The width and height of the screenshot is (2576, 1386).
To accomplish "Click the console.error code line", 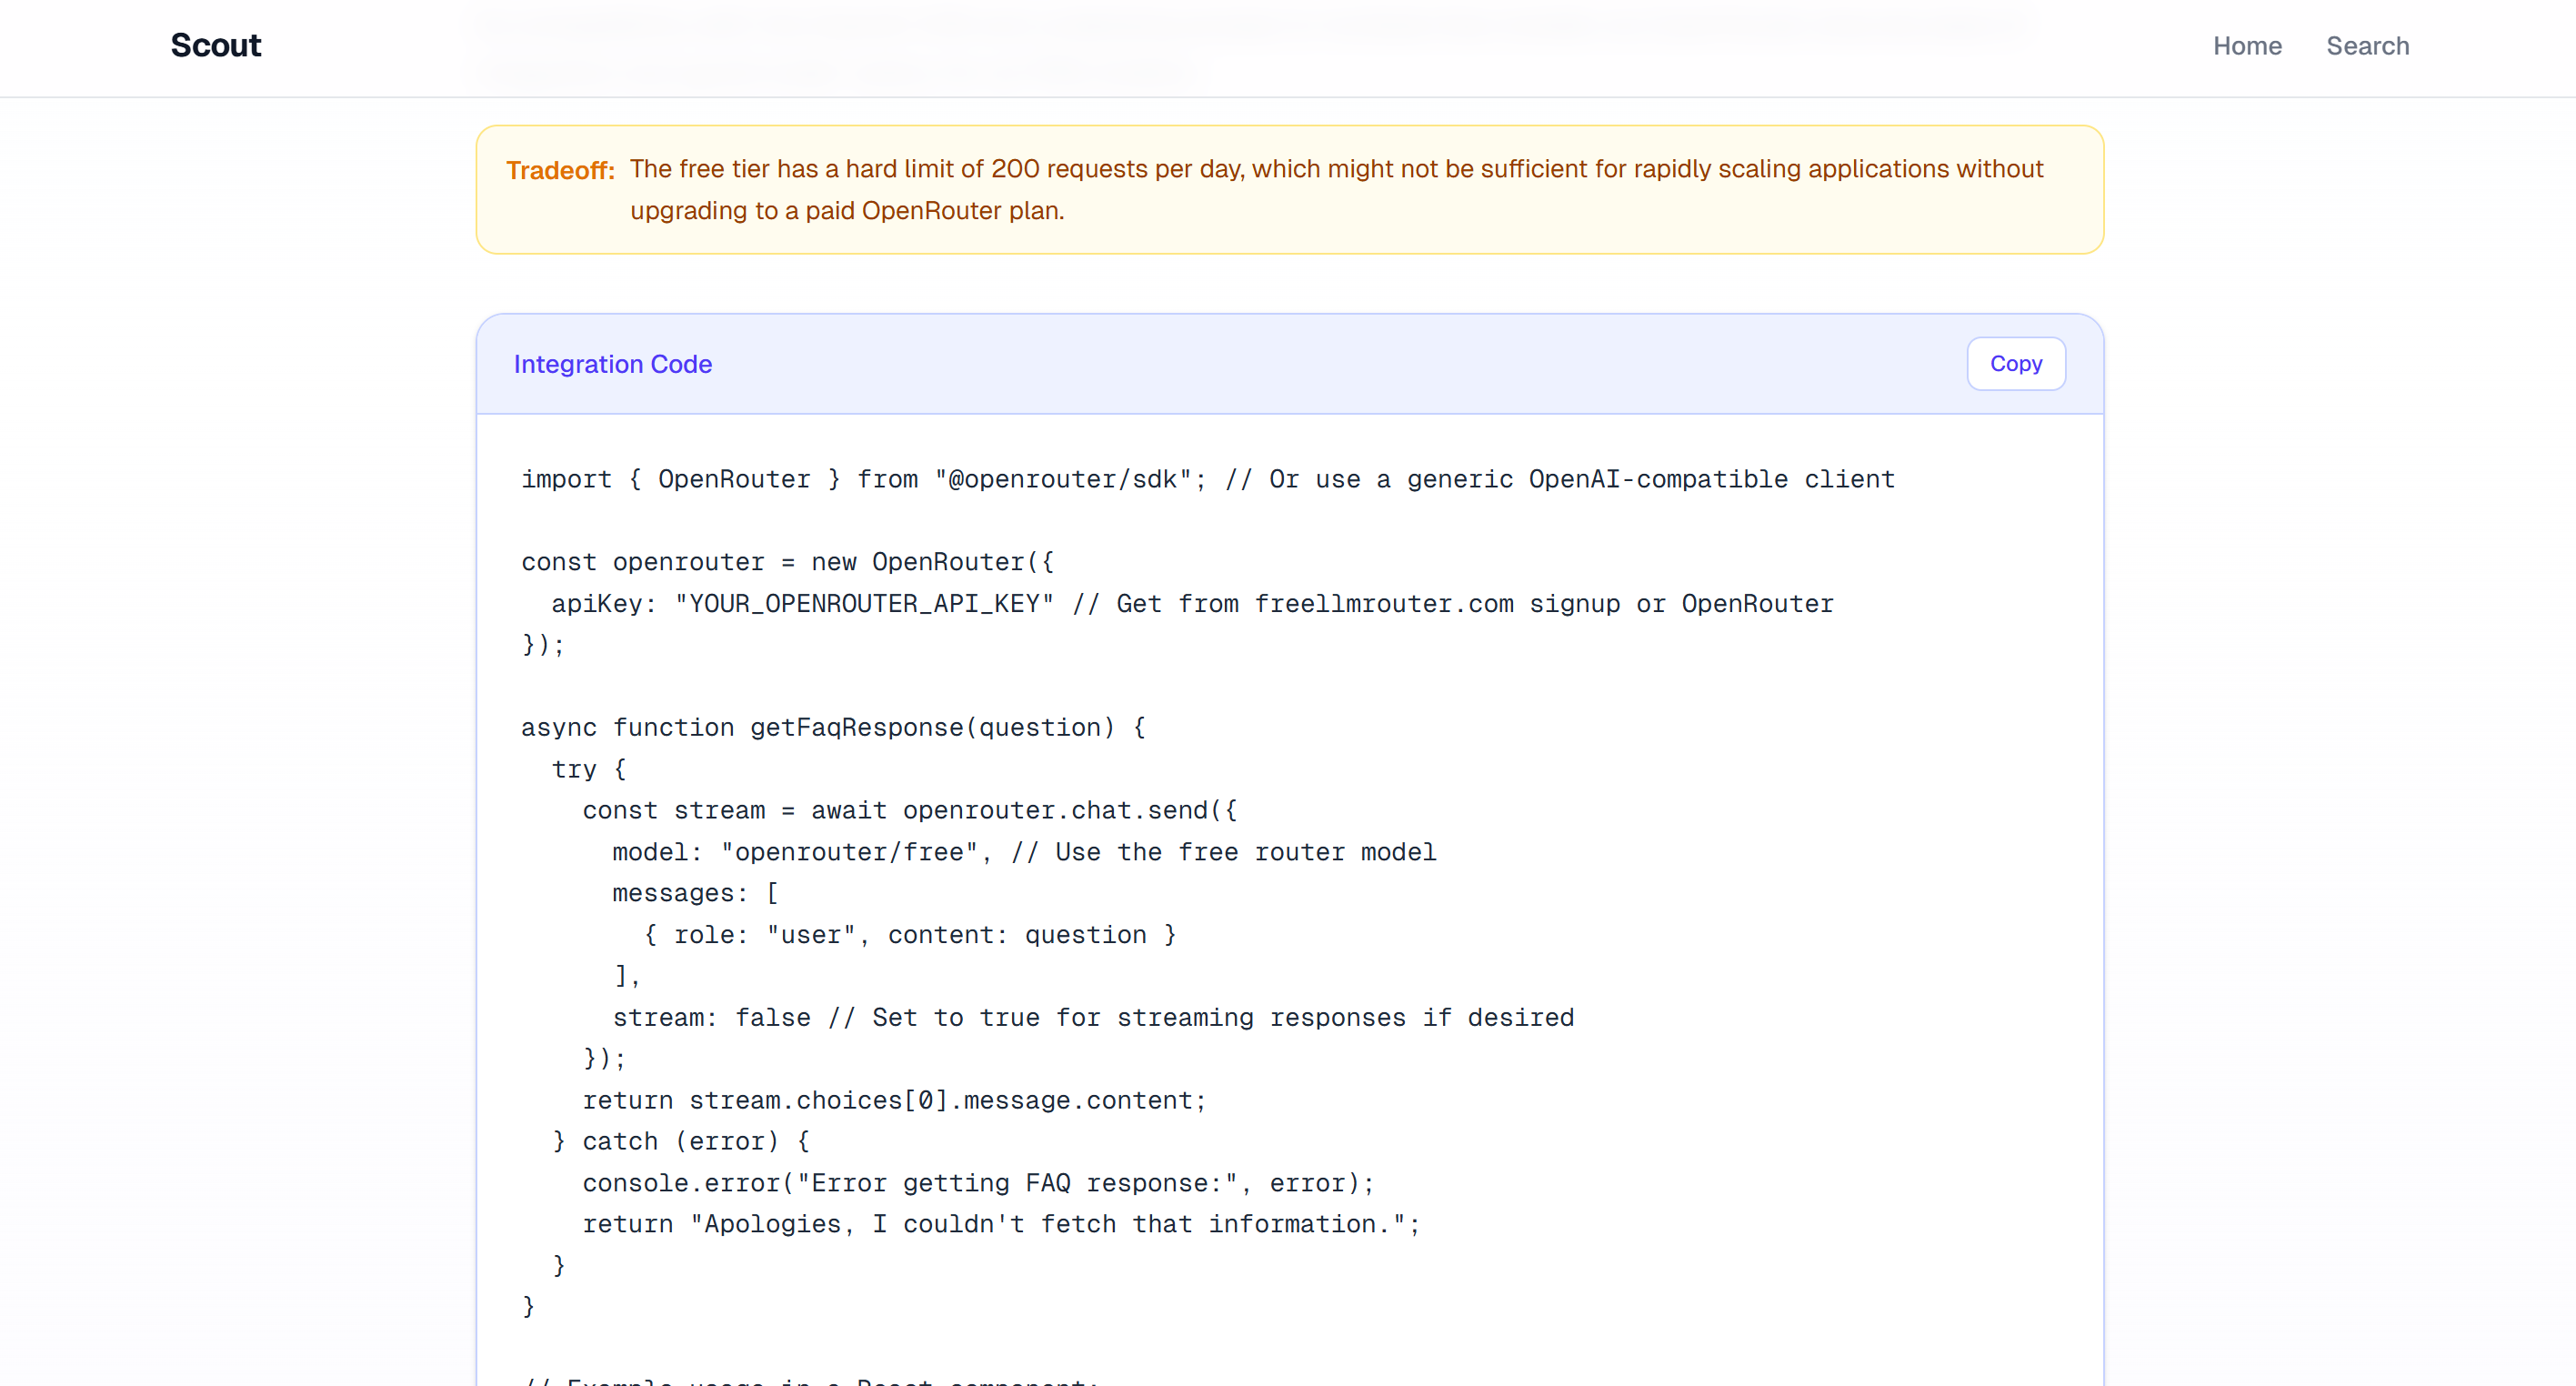I will pos(978,1183).
